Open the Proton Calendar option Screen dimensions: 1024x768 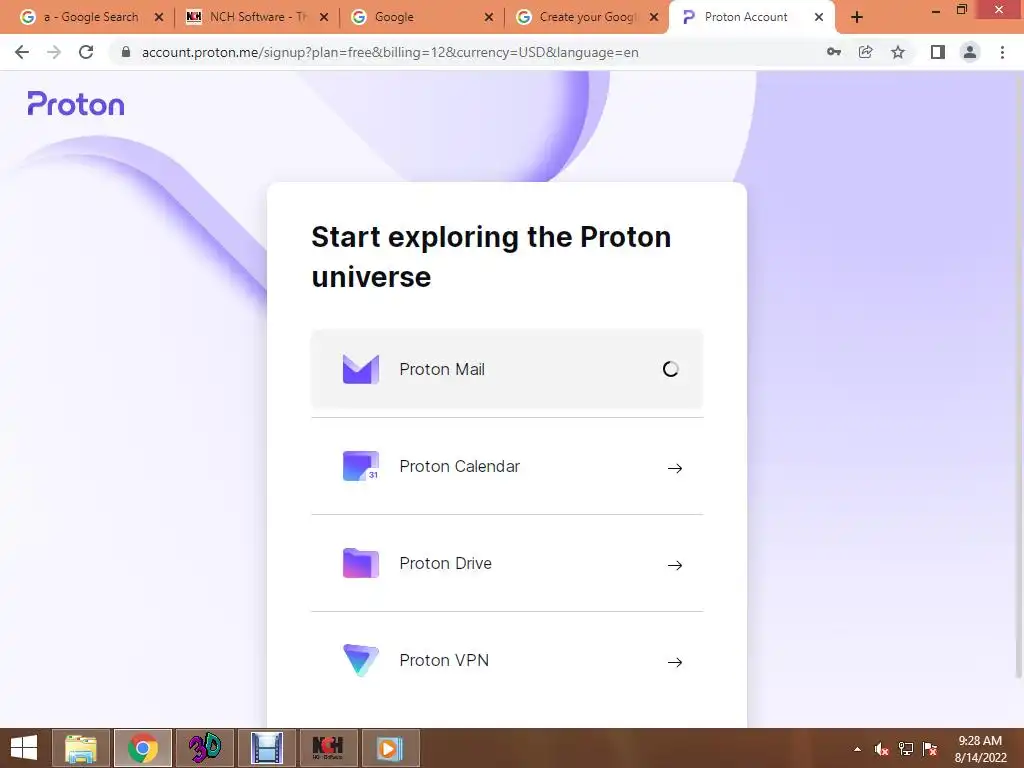coord(507,466)
